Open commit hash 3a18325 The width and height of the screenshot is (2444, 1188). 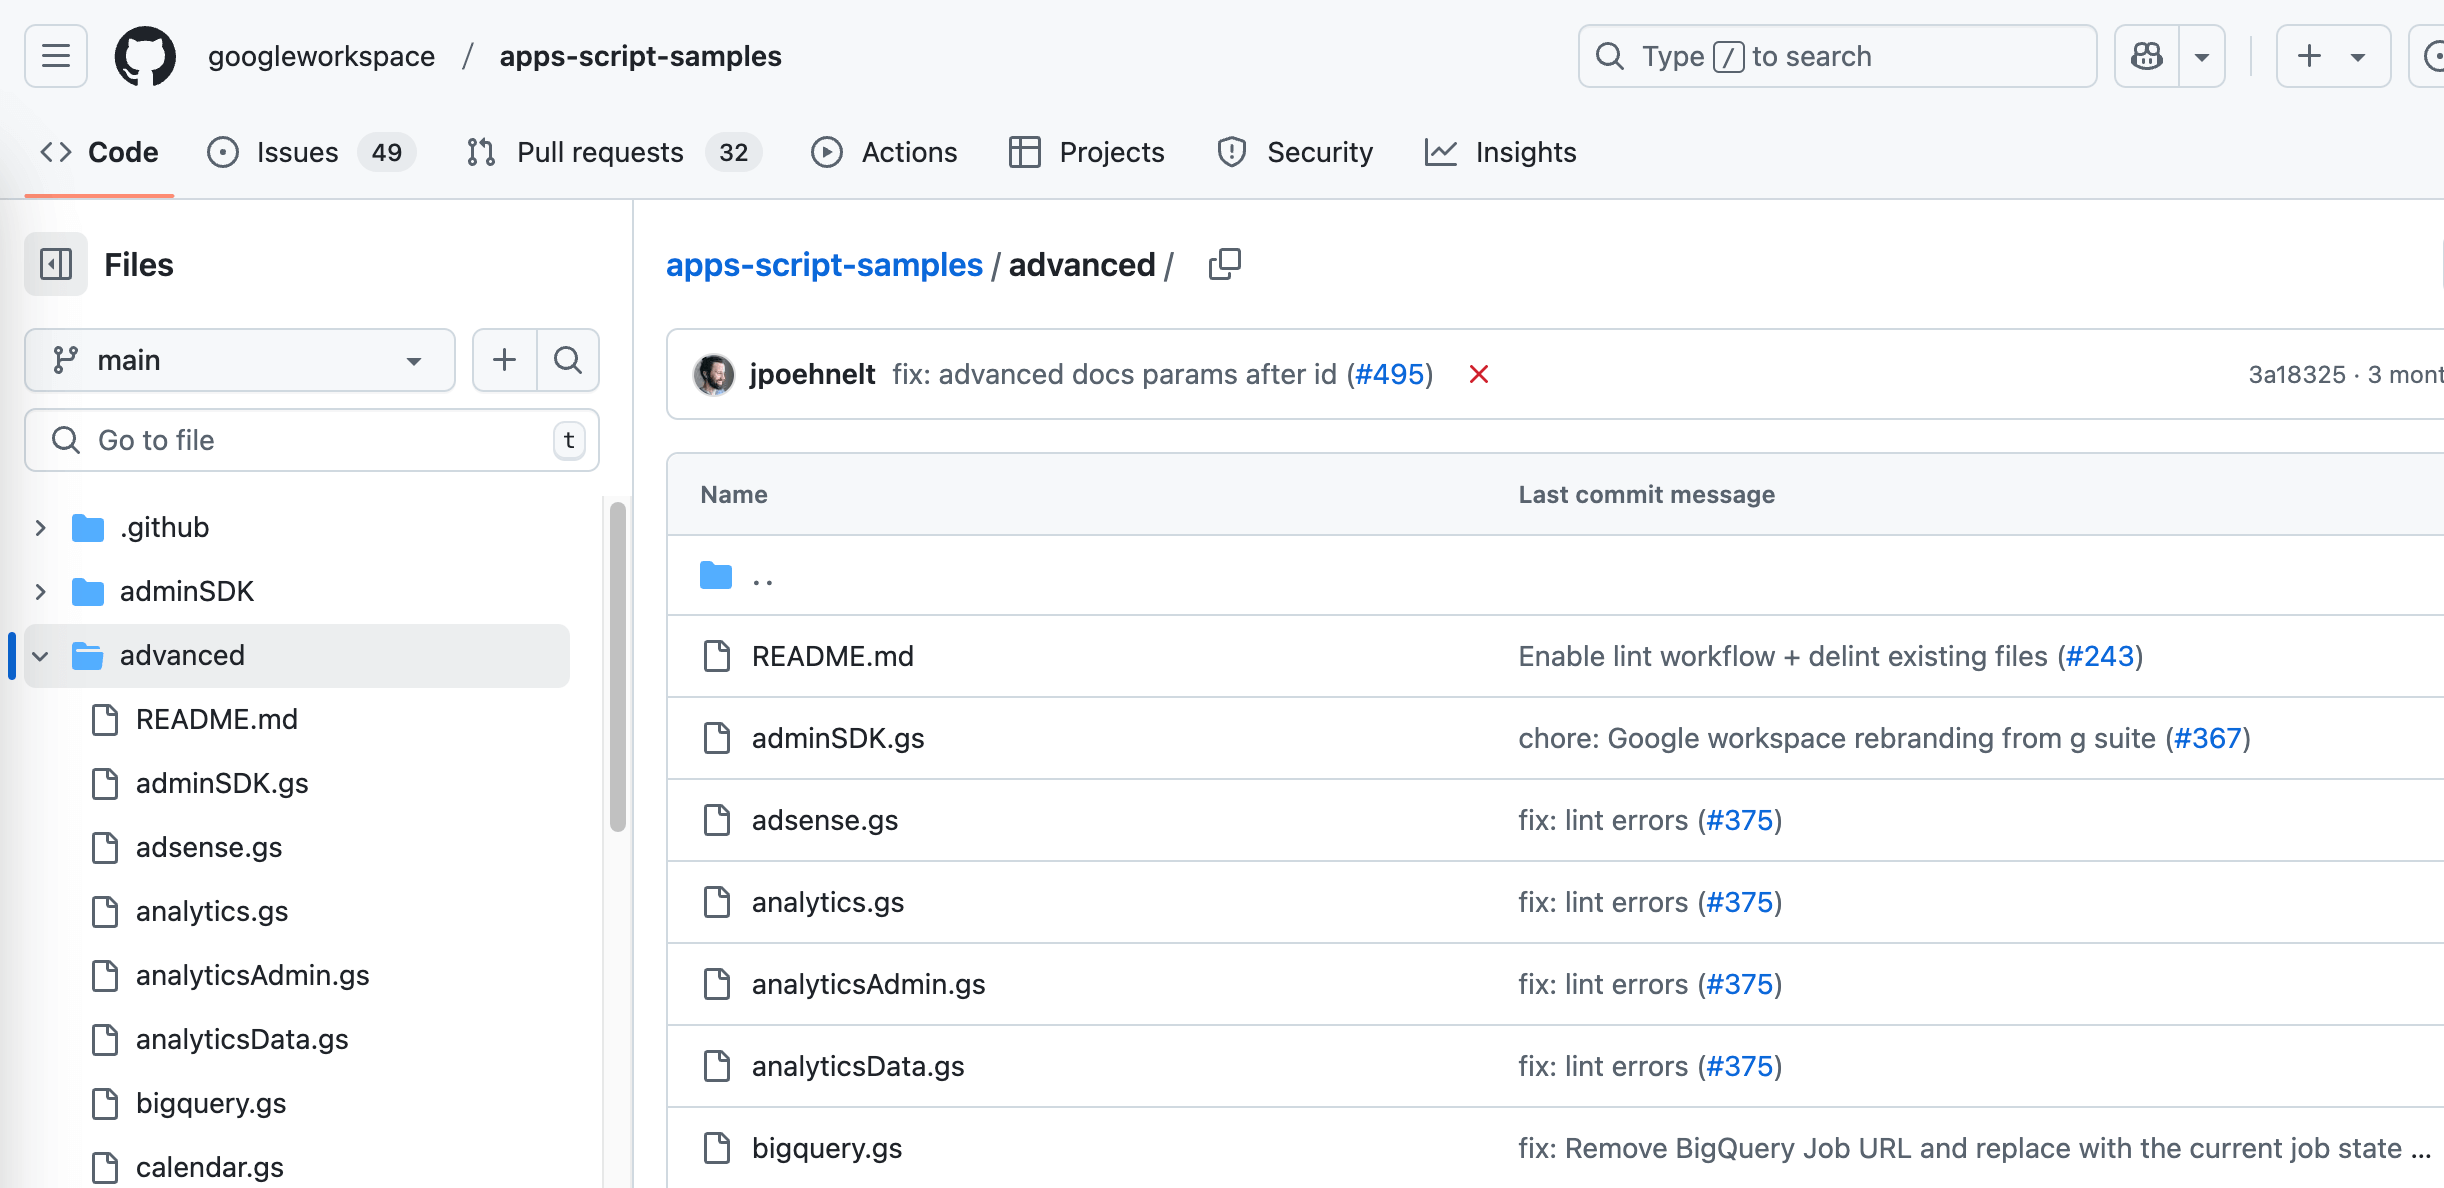(x=2297, y=374)
